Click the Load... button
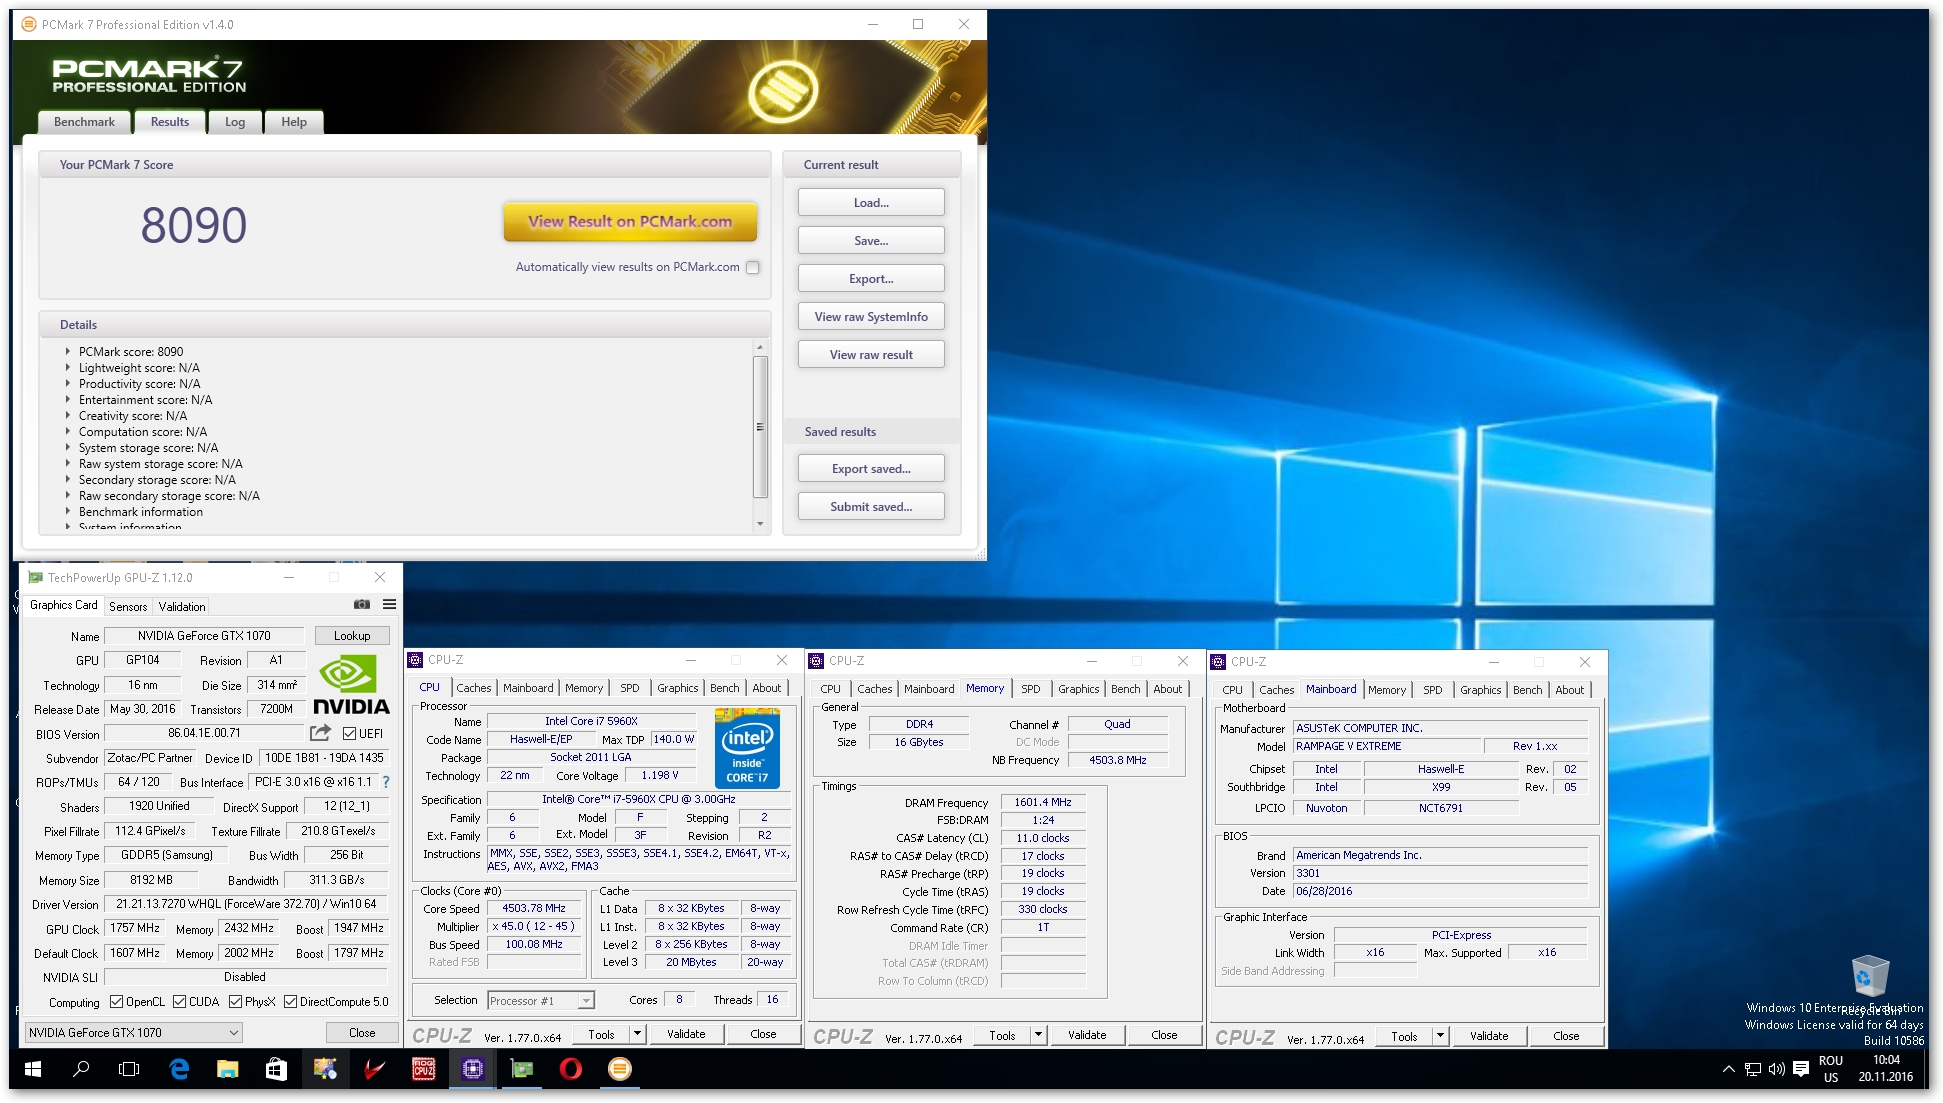The image size is (1943, 1103). [x=871, y=202]
